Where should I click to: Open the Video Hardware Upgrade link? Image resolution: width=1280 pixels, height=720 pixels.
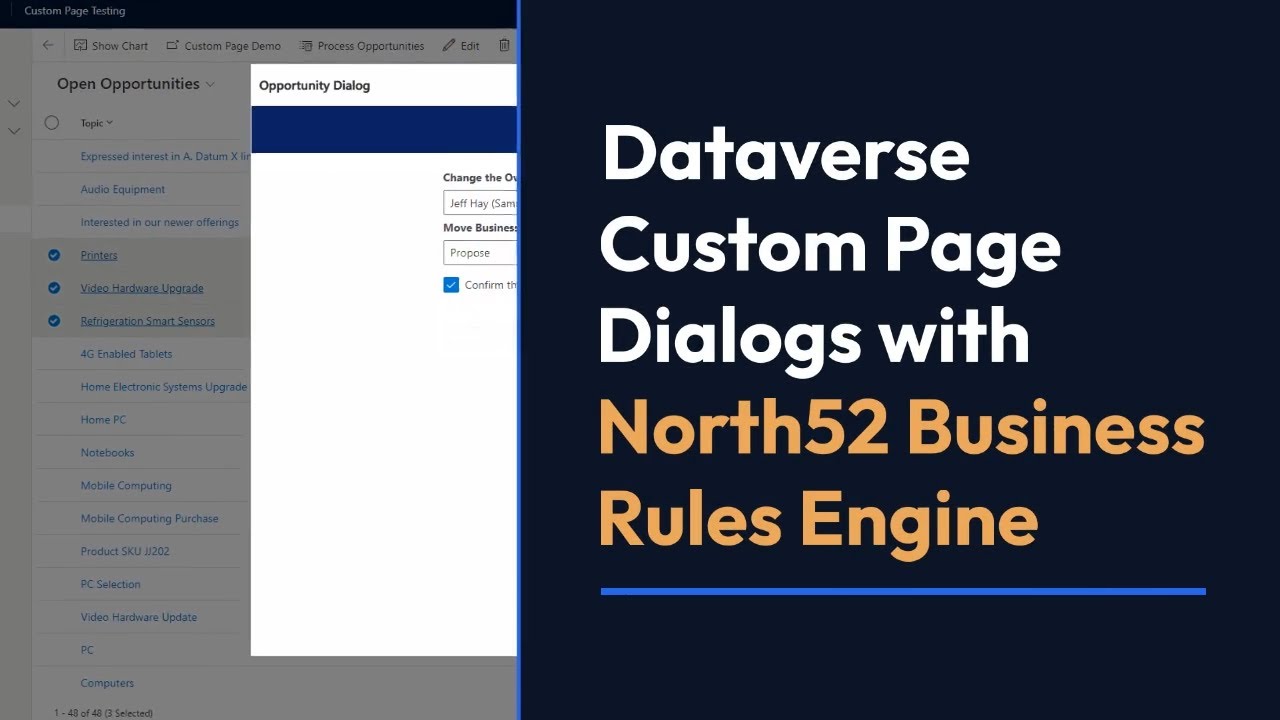142,288
